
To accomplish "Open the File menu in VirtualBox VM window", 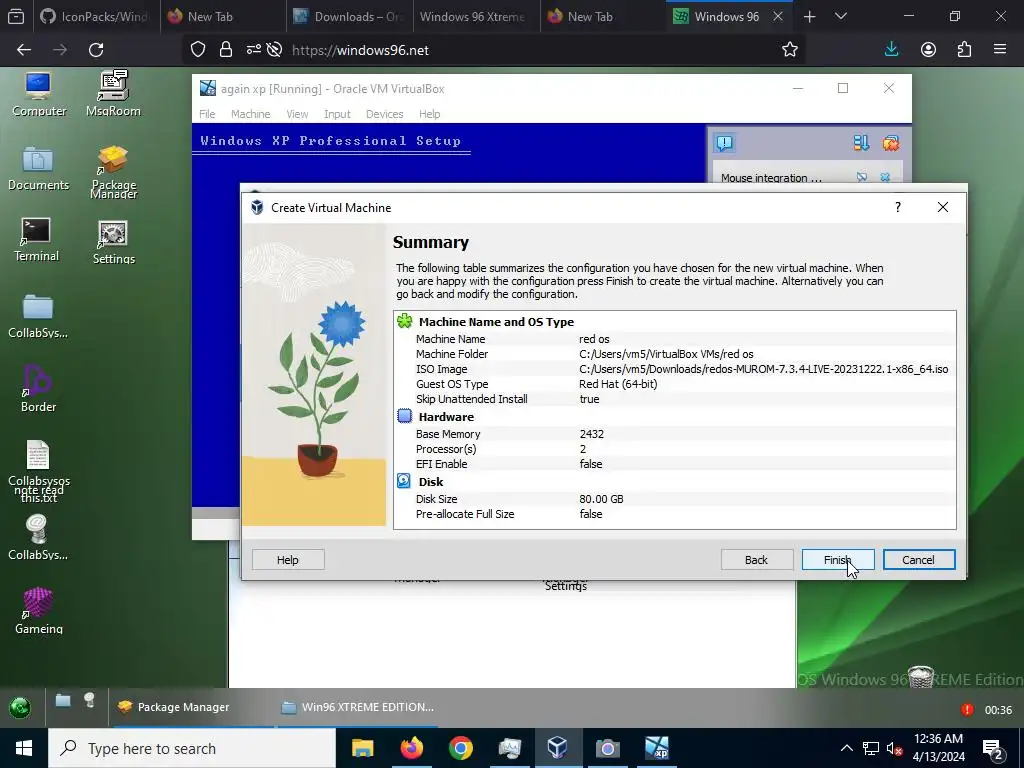I will coord(207,114).
